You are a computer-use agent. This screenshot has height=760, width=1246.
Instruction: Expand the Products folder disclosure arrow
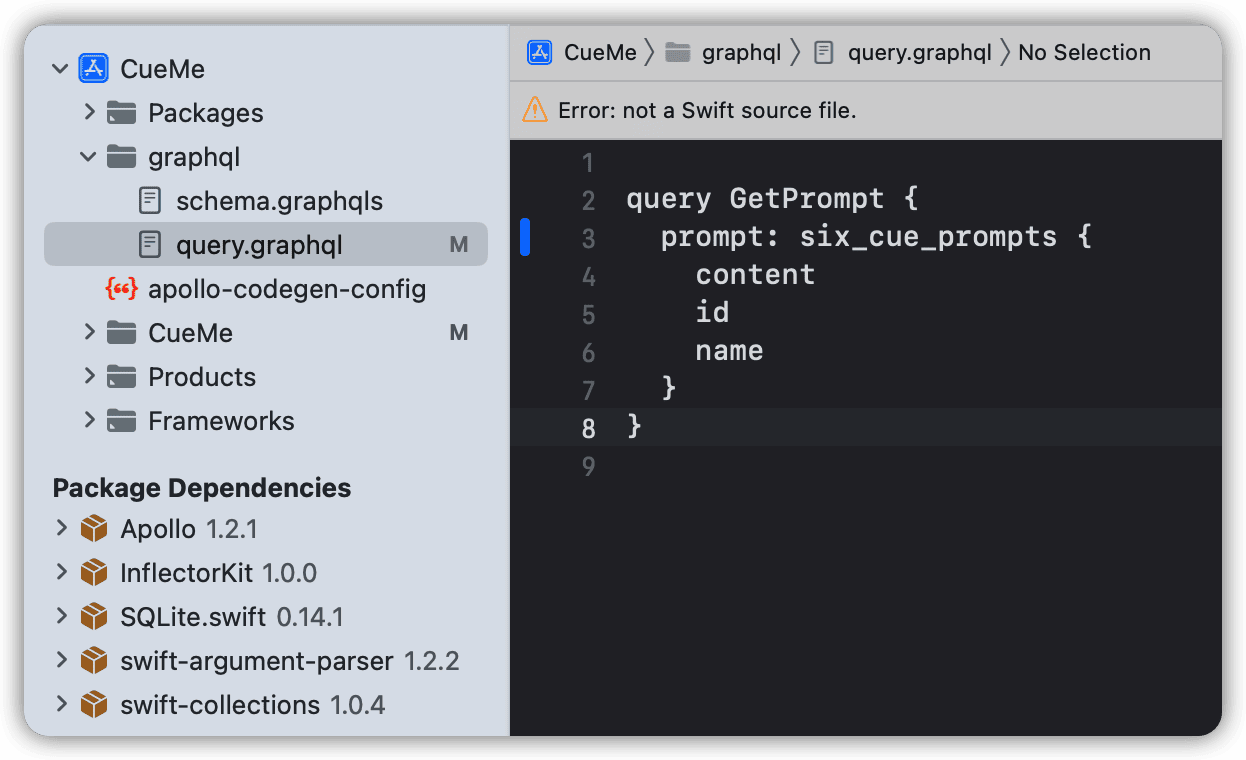tap(89, 376)
